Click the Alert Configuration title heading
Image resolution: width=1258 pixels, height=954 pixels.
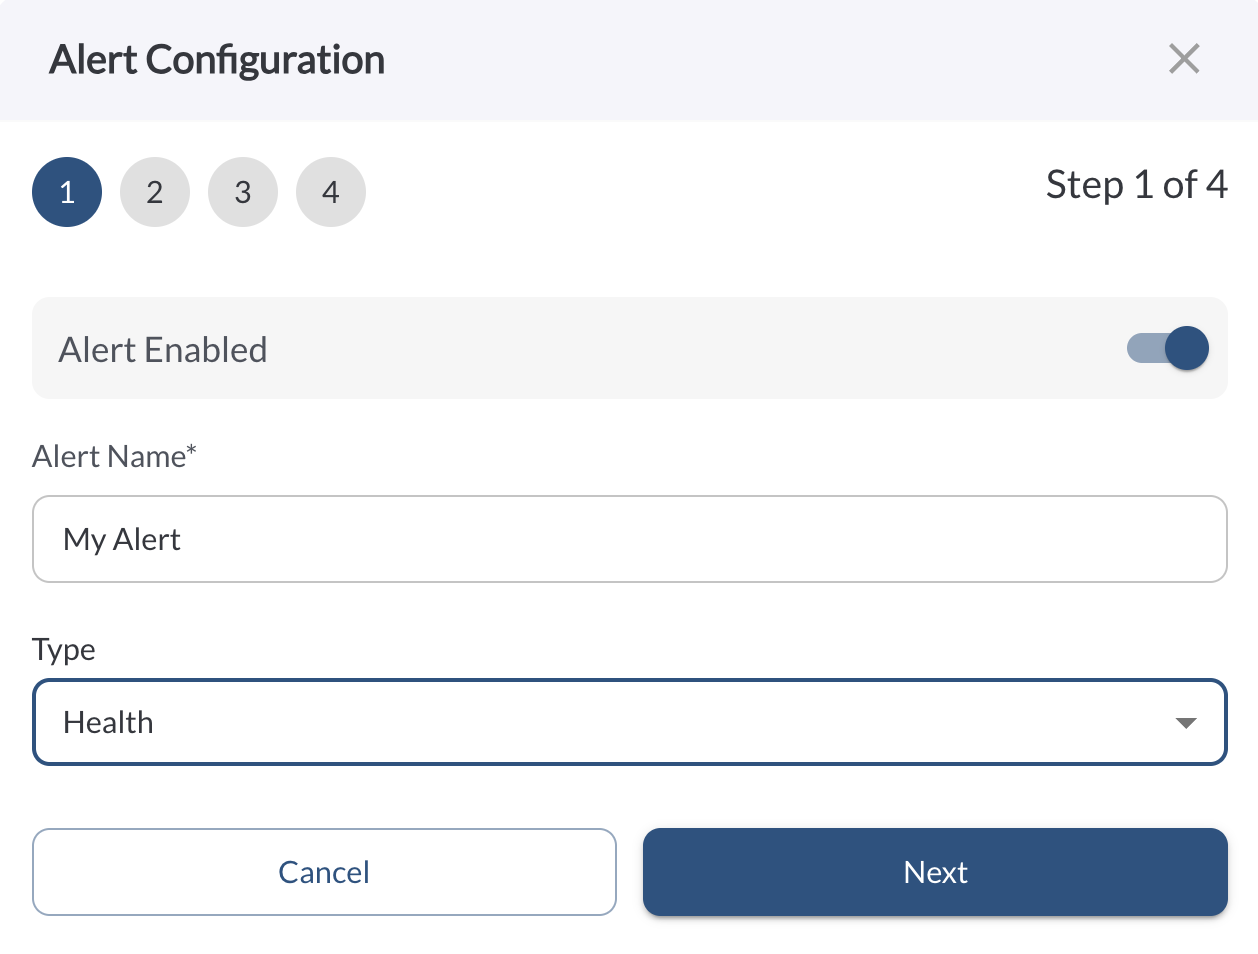pos(217,60)
